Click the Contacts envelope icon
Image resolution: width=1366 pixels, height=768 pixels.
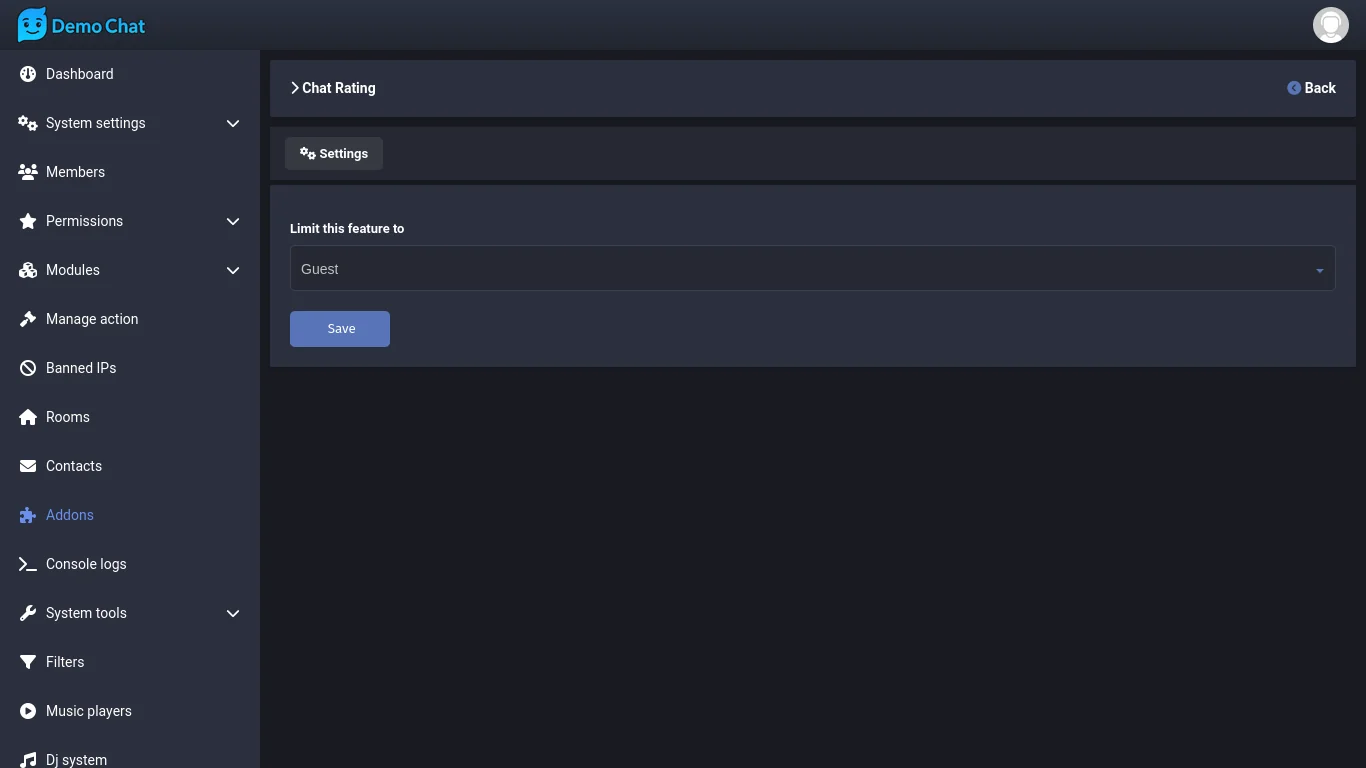[x=28, y=466]
